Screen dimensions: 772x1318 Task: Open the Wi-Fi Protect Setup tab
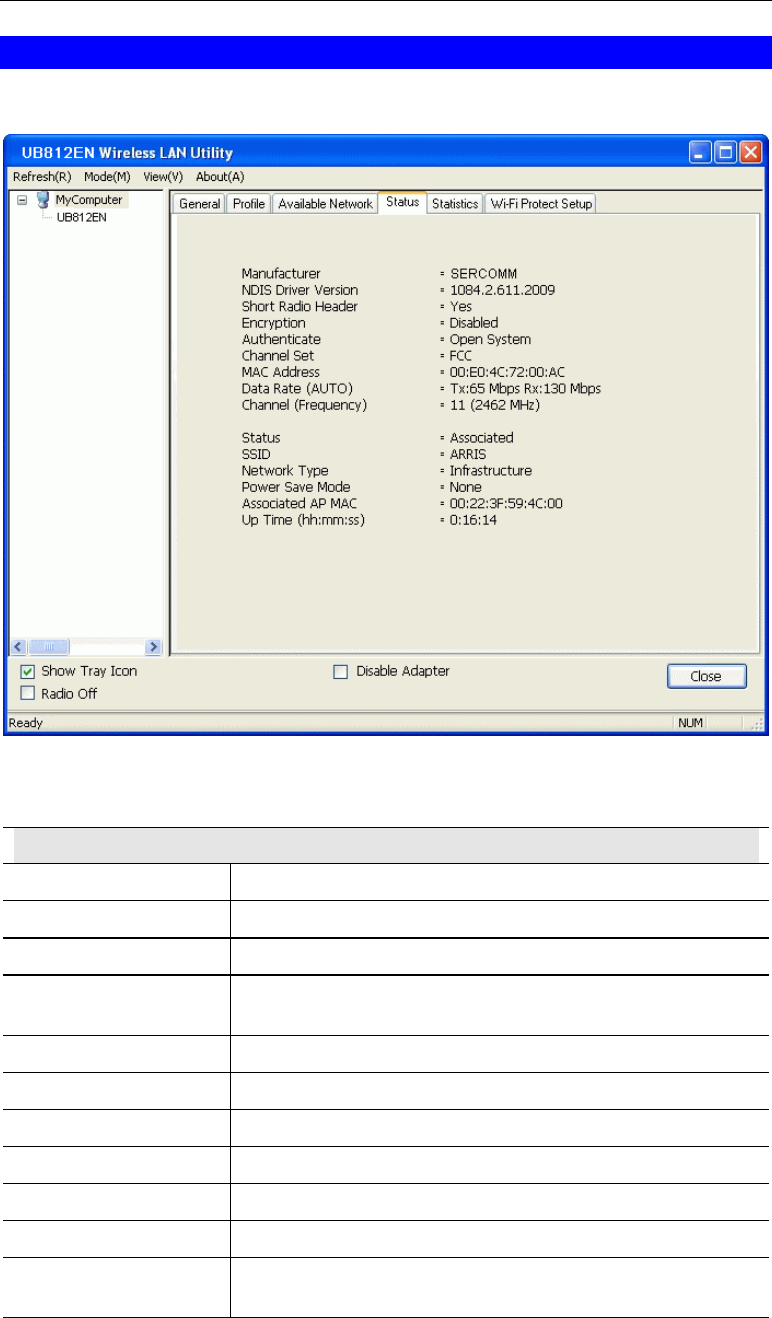tap(541, 204)
